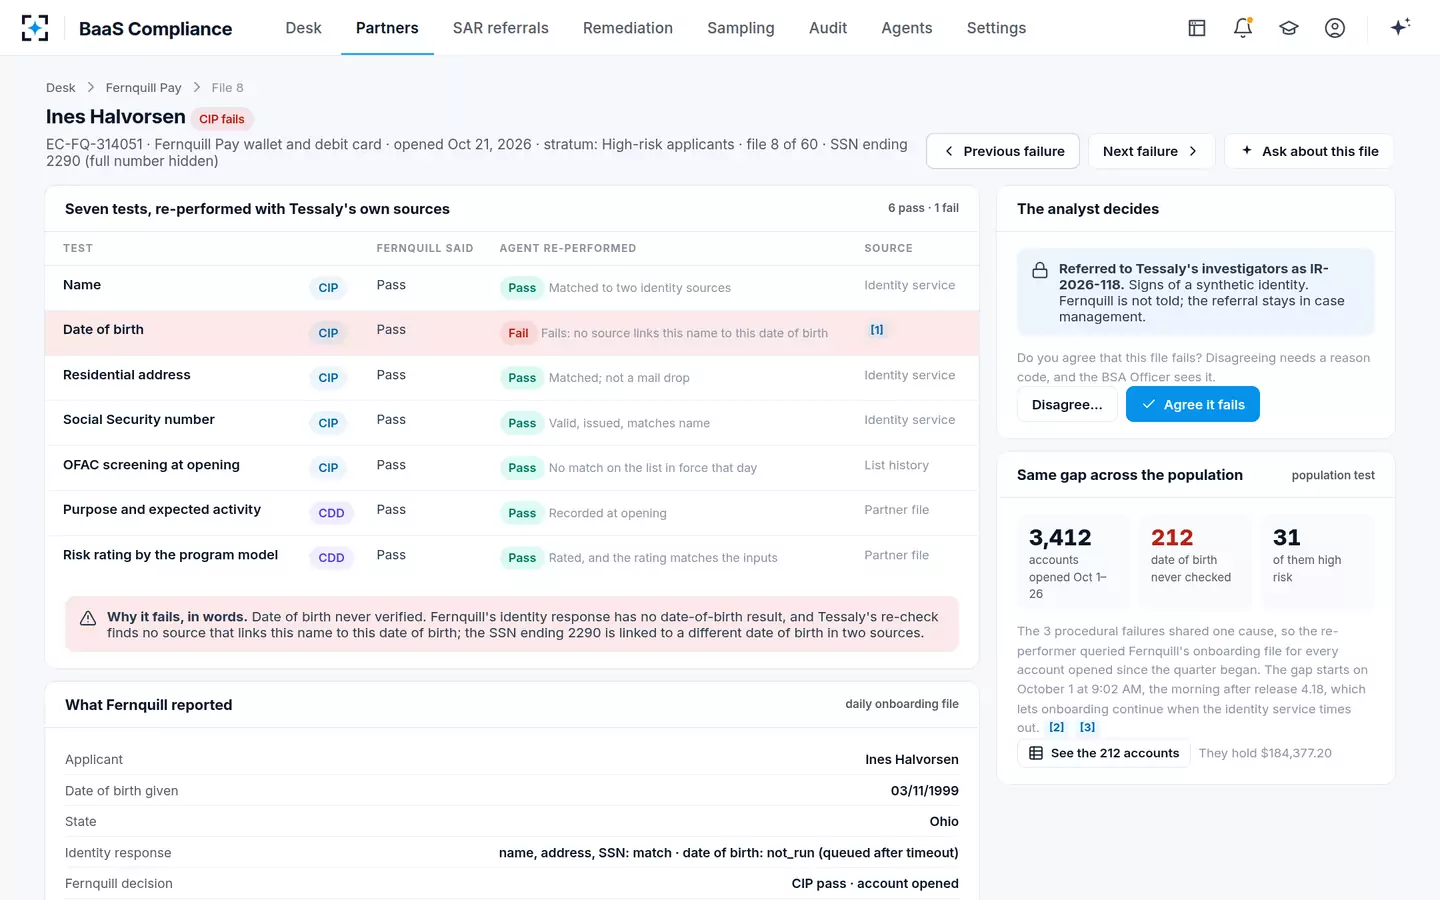Click the Disagree... button
The image size is (1440, 900).
[1067, 404]
